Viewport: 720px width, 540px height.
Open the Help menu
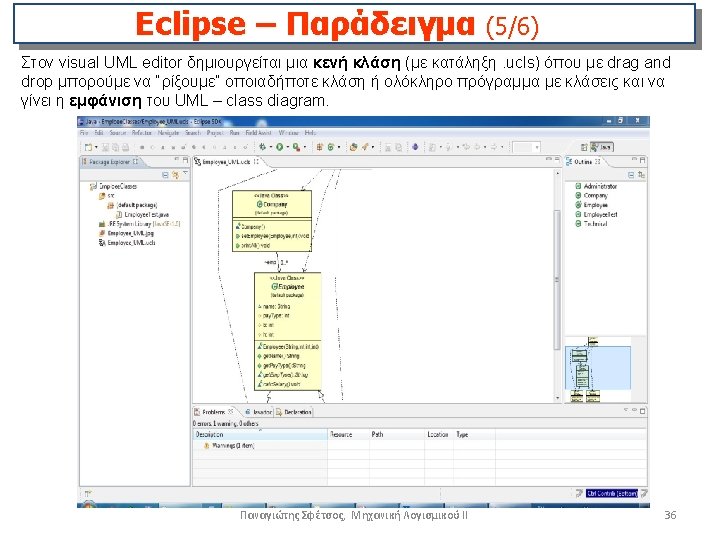click(x=310, y=133)
